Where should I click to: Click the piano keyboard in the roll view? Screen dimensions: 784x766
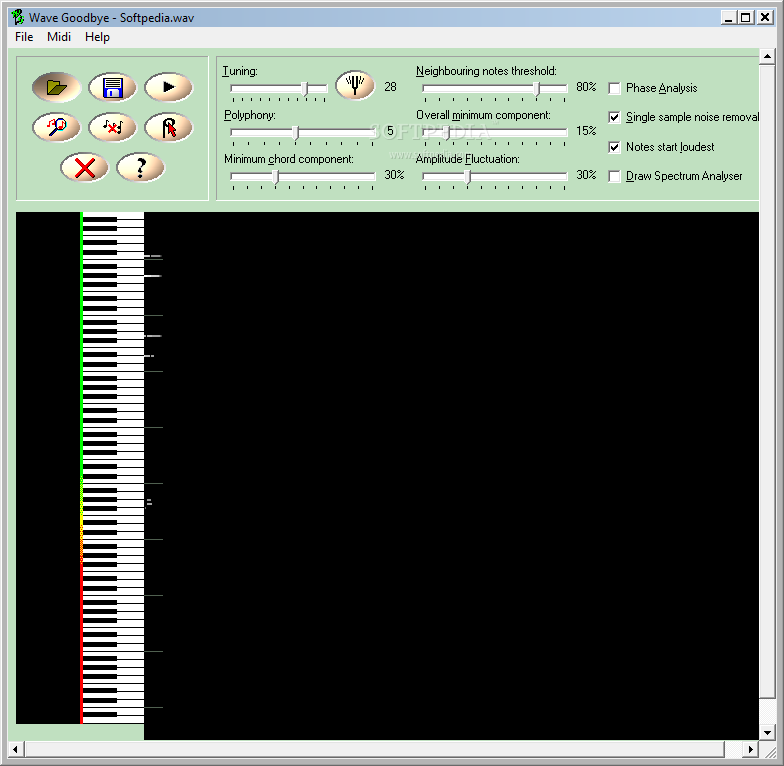pyautogui.click(x=113, y=468)
